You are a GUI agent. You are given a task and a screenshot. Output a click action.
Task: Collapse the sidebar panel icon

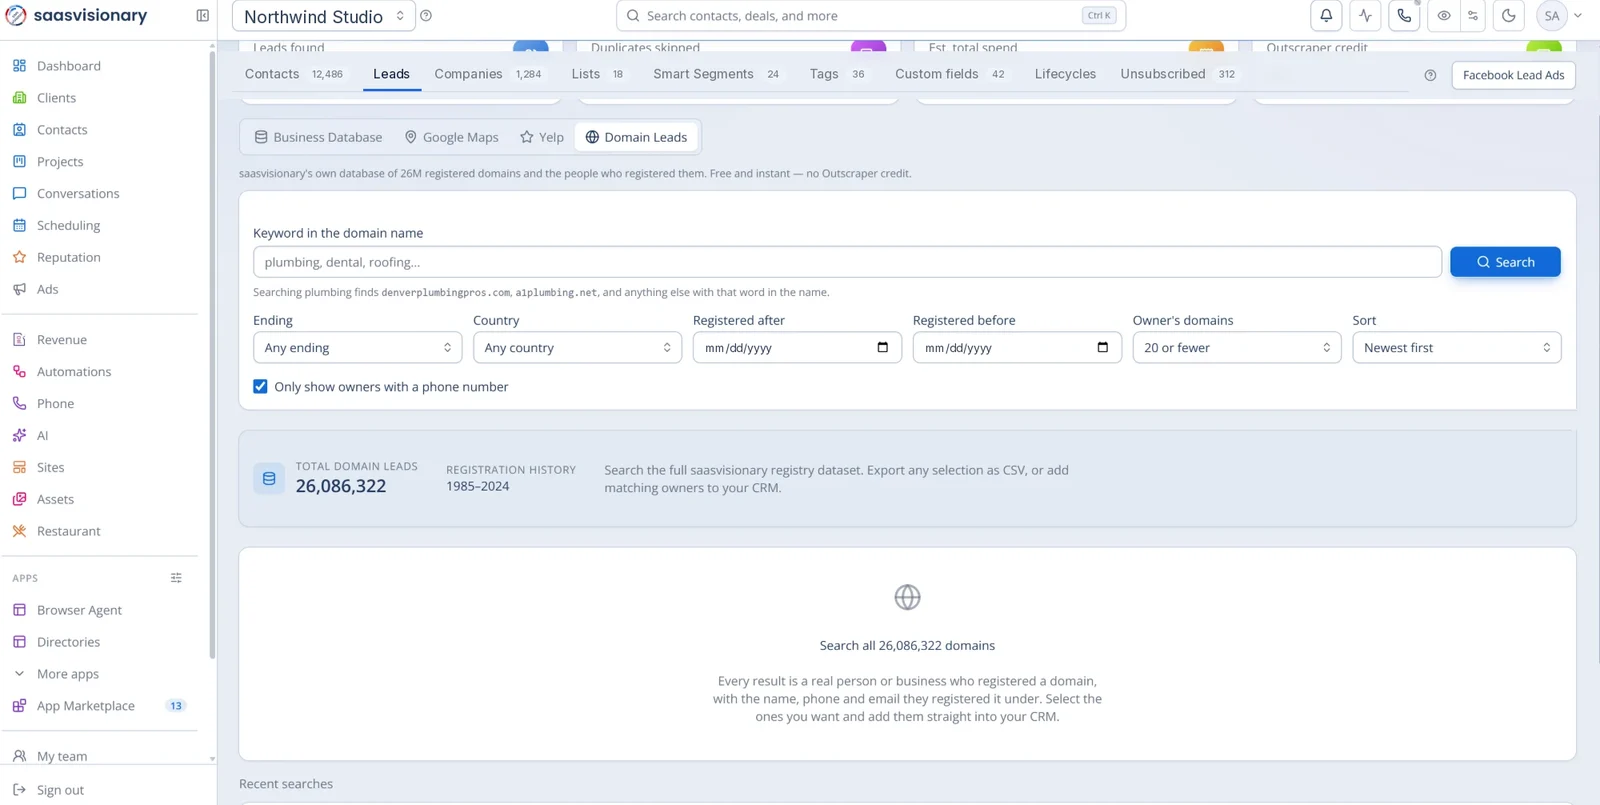tap(202, 16)
